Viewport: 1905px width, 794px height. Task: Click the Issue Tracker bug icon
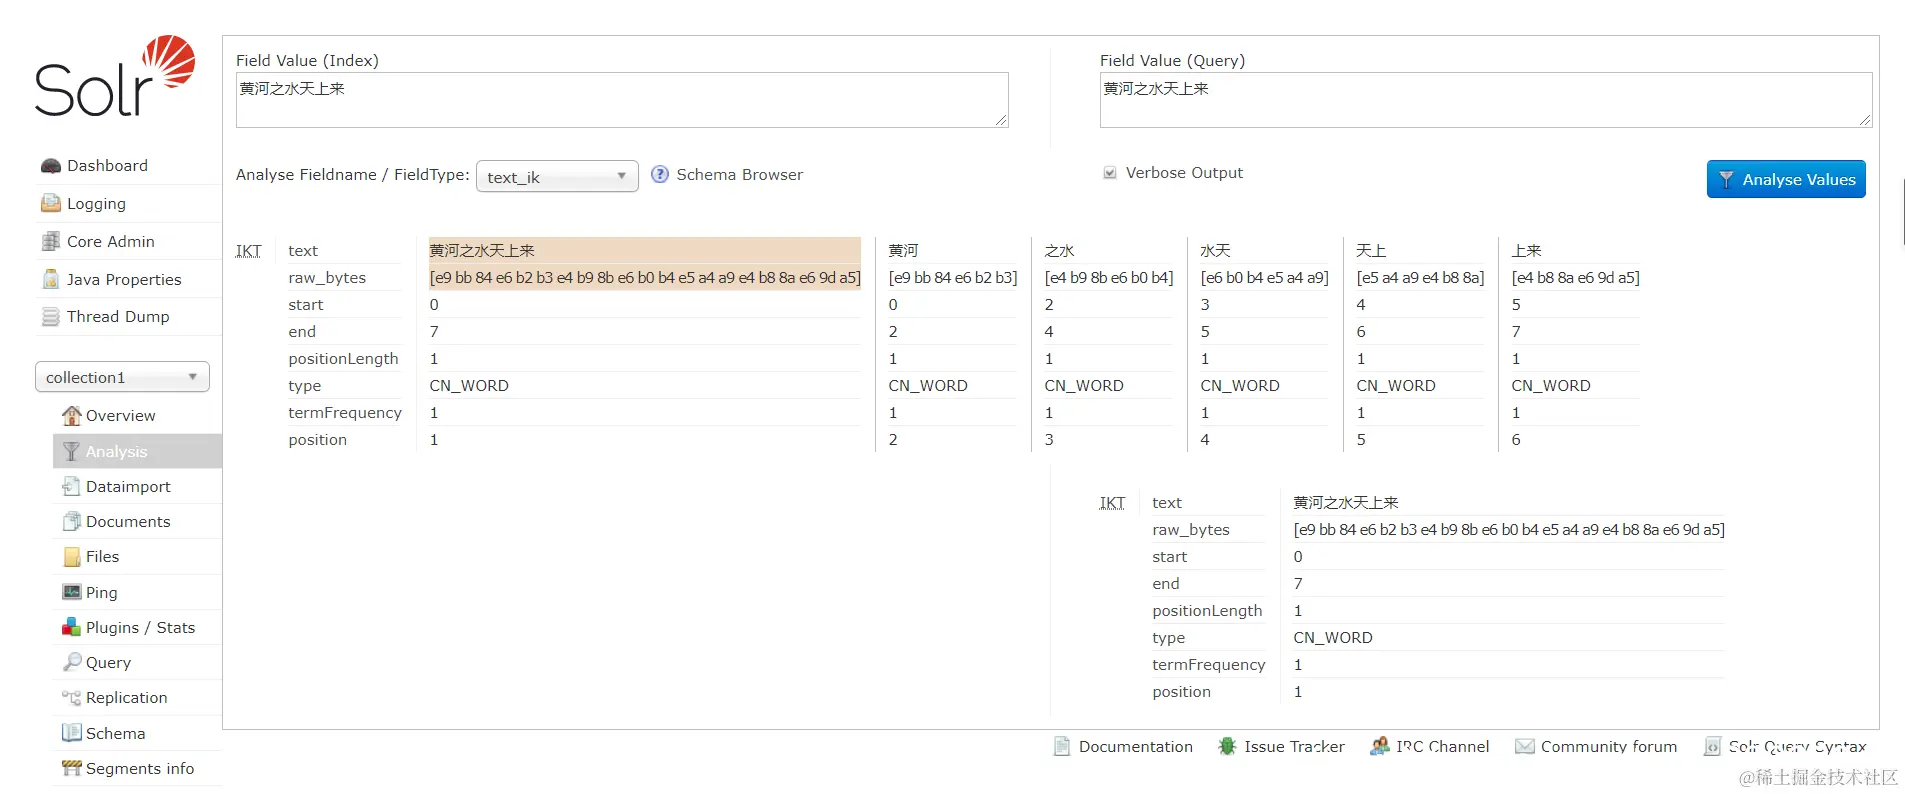(x=1227, y=747)
